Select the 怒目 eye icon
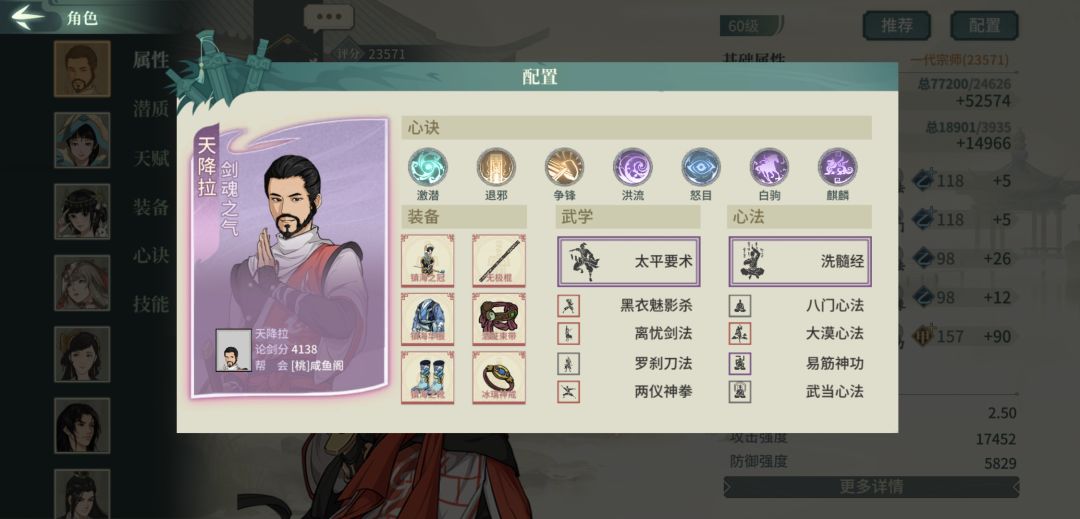 click(x=700, y=167)
